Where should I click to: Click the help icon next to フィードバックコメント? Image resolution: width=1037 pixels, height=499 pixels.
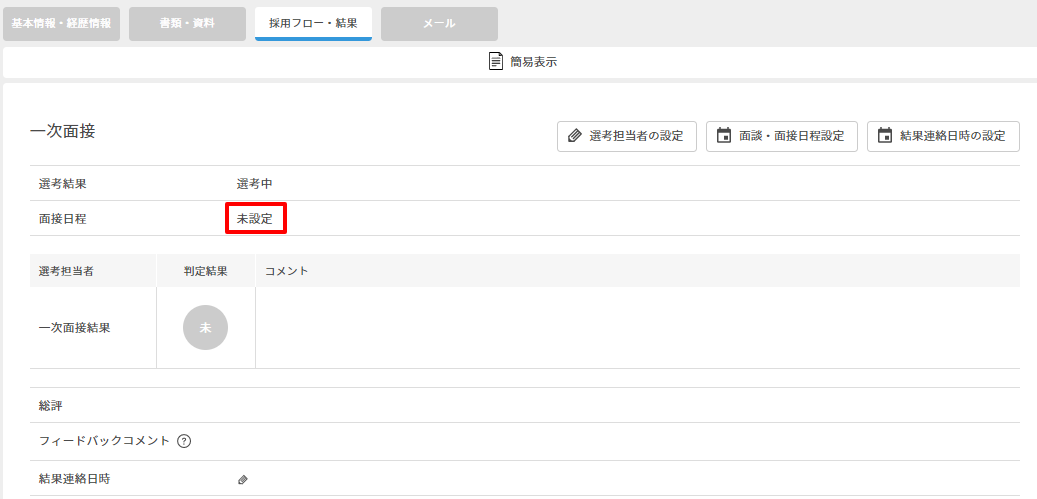(184, 441)
